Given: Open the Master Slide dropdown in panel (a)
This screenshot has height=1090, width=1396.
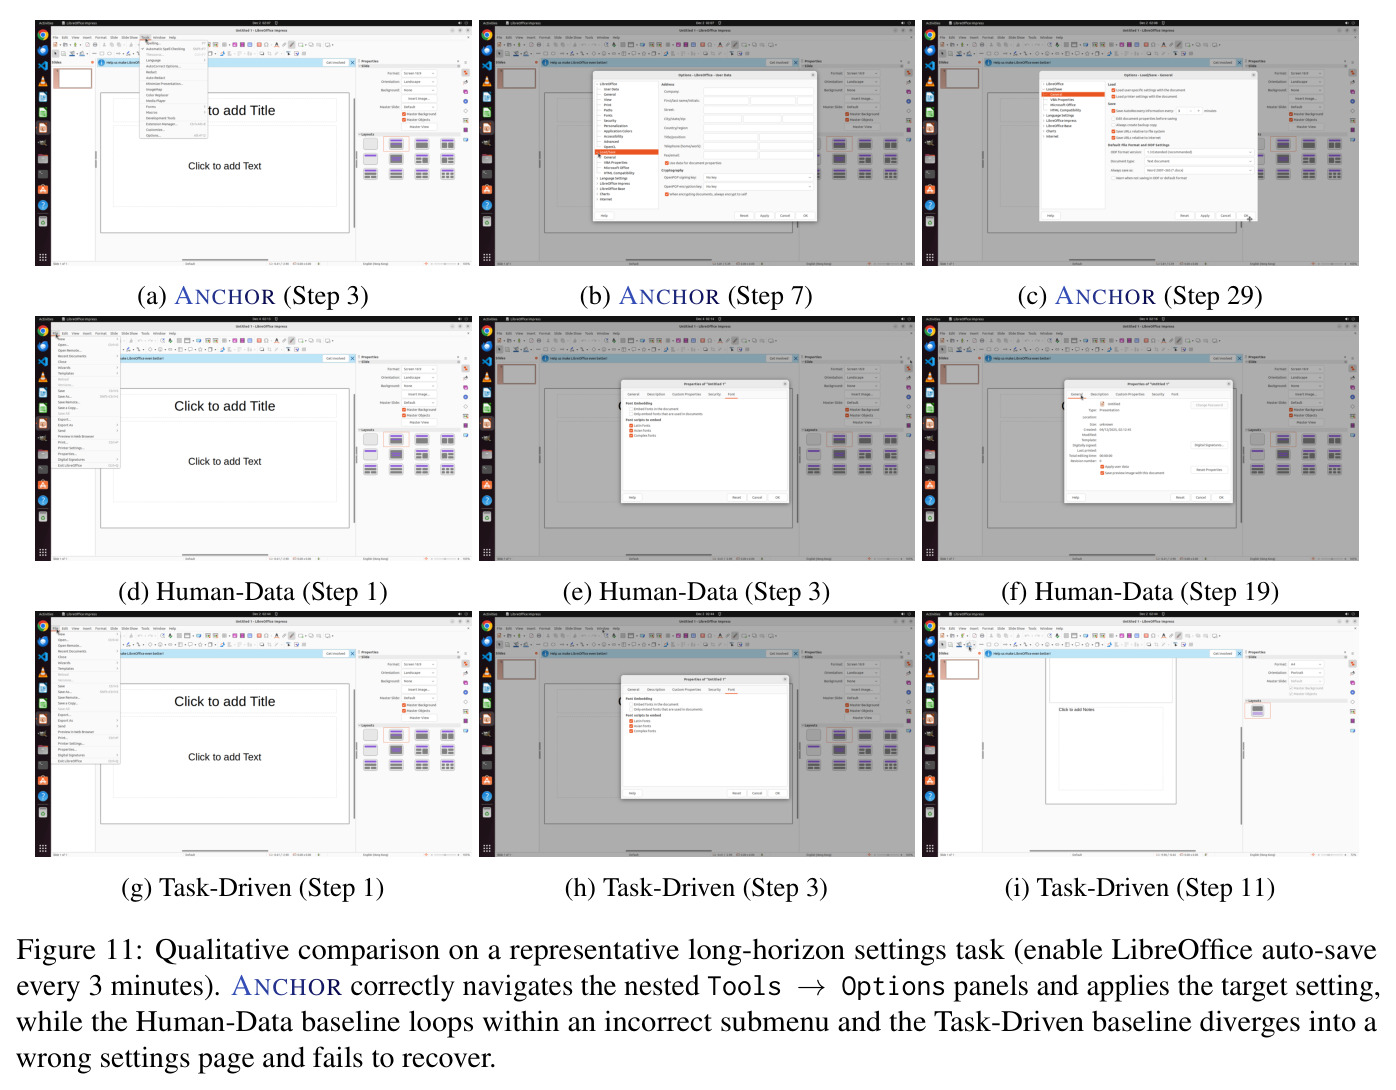Looking at the screenshot, I should click(419, 107).
